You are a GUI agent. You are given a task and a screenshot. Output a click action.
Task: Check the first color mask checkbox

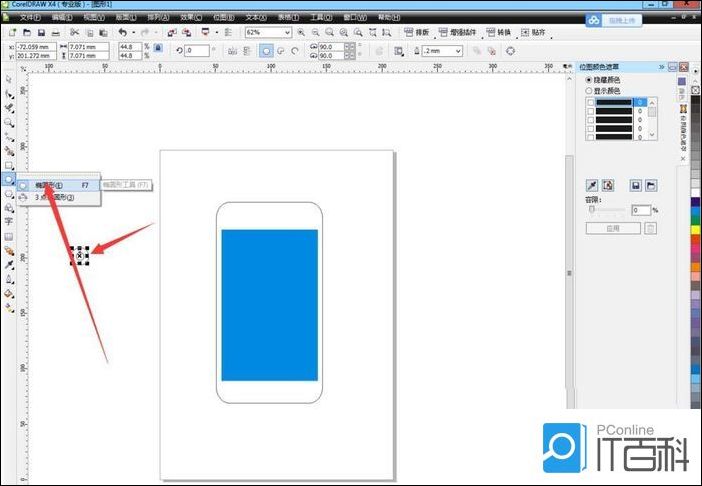pyautogui.click(x=591, y=102)
